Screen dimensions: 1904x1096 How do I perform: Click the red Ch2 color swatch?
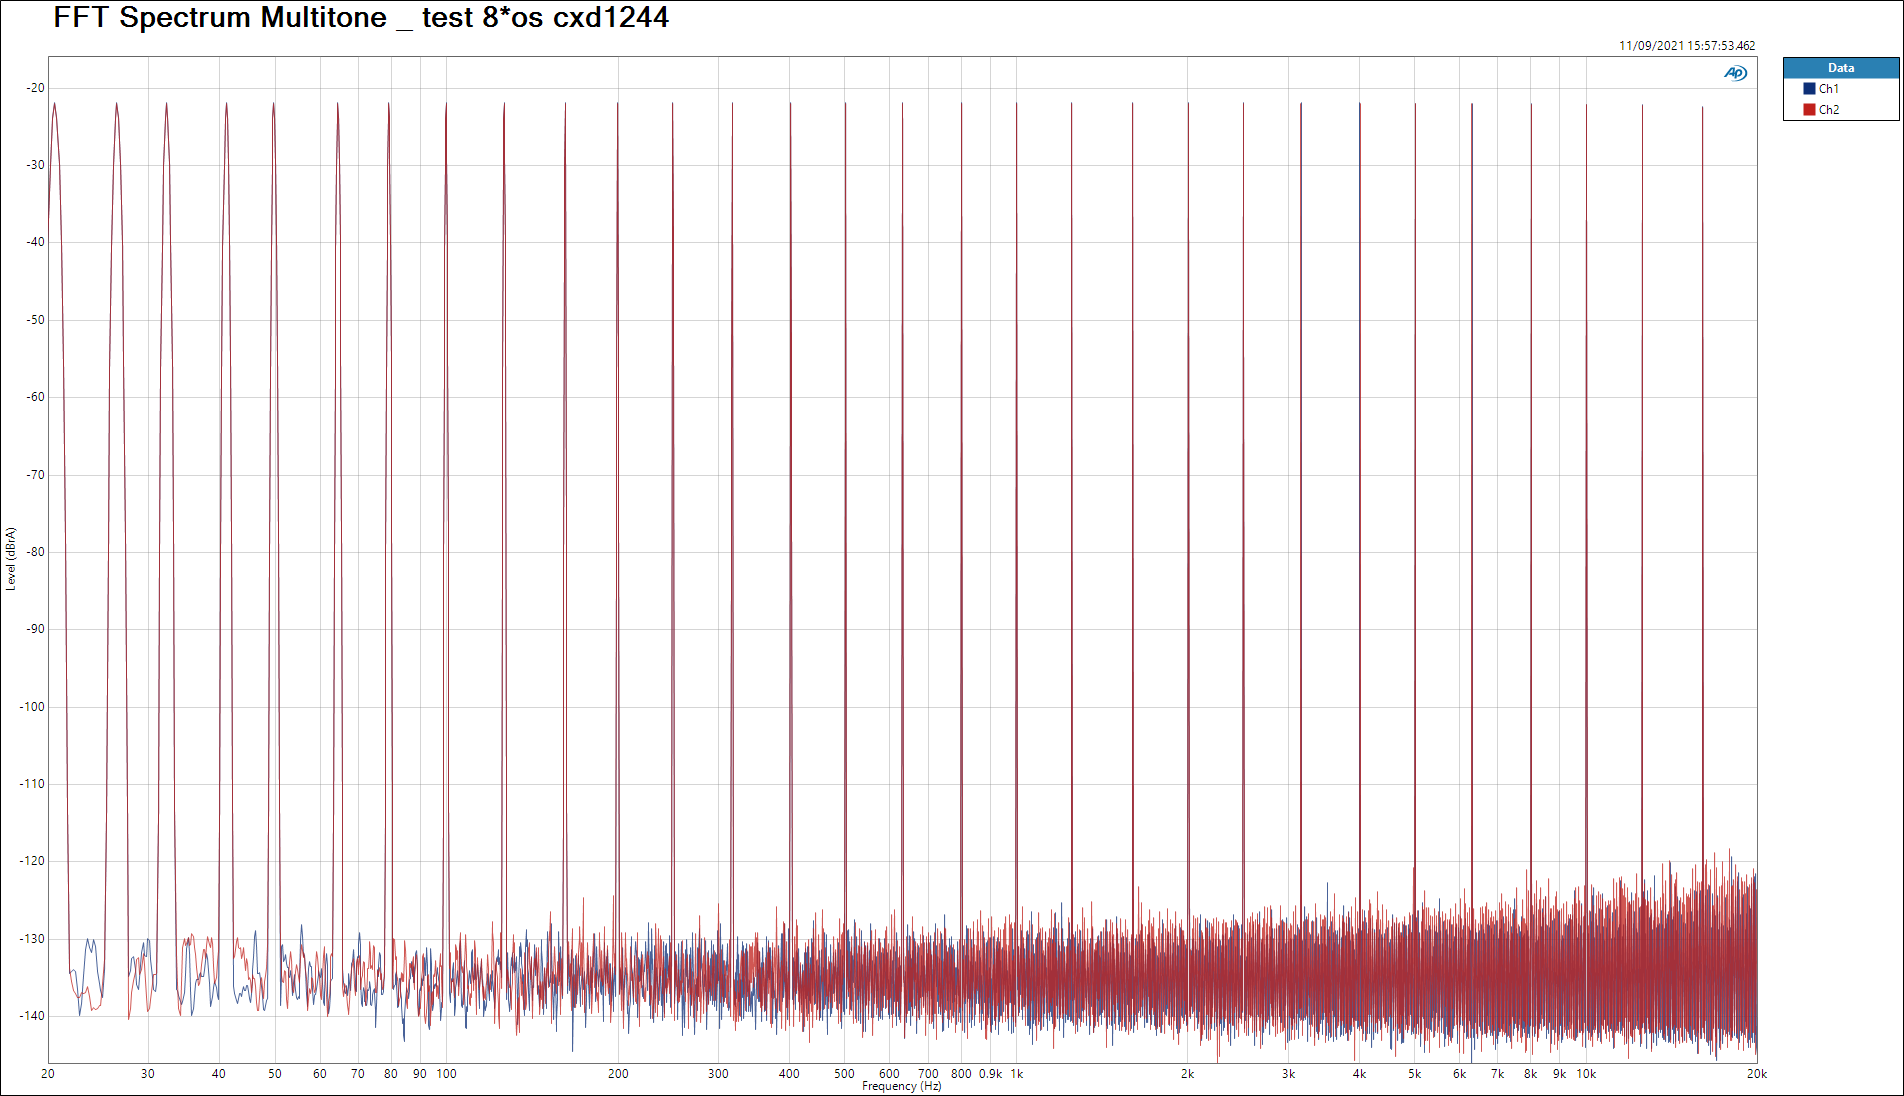tap(1809, 110)
